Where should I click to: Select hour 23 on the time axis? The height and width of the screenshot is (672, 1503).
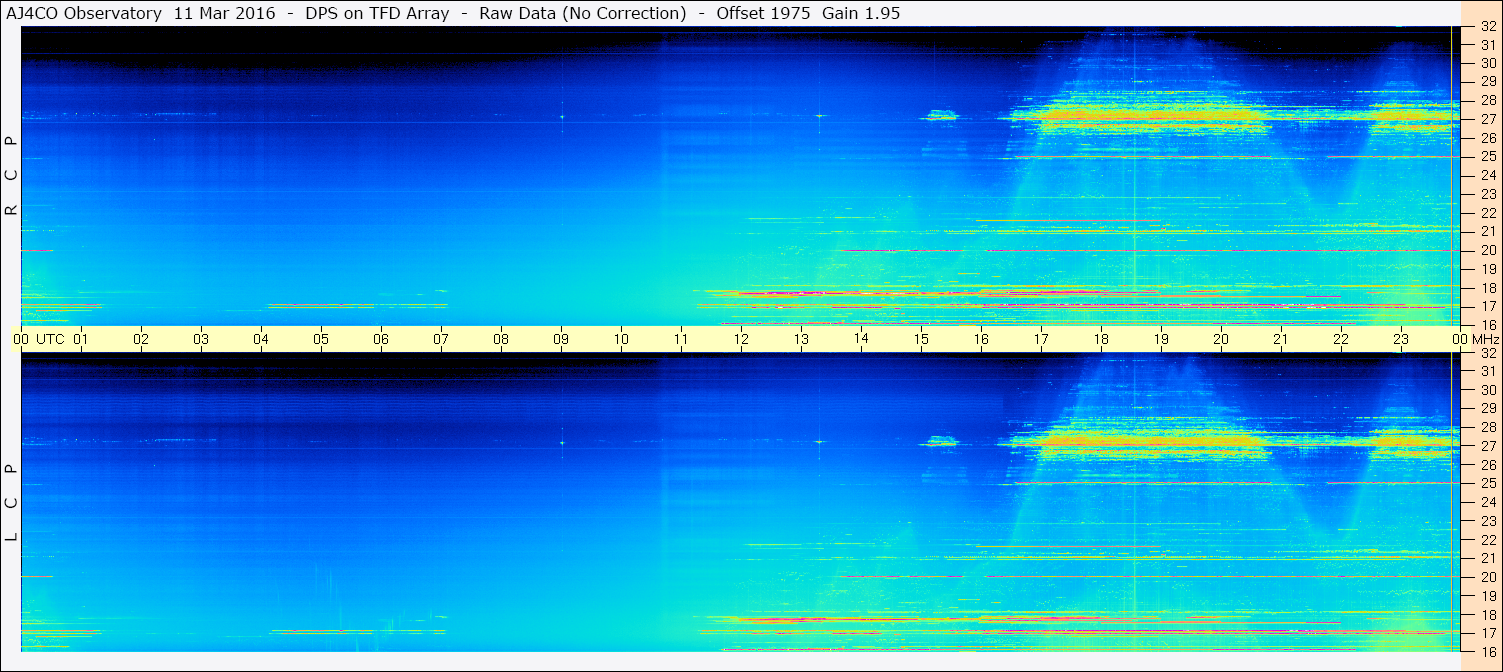click(1401, 339)
